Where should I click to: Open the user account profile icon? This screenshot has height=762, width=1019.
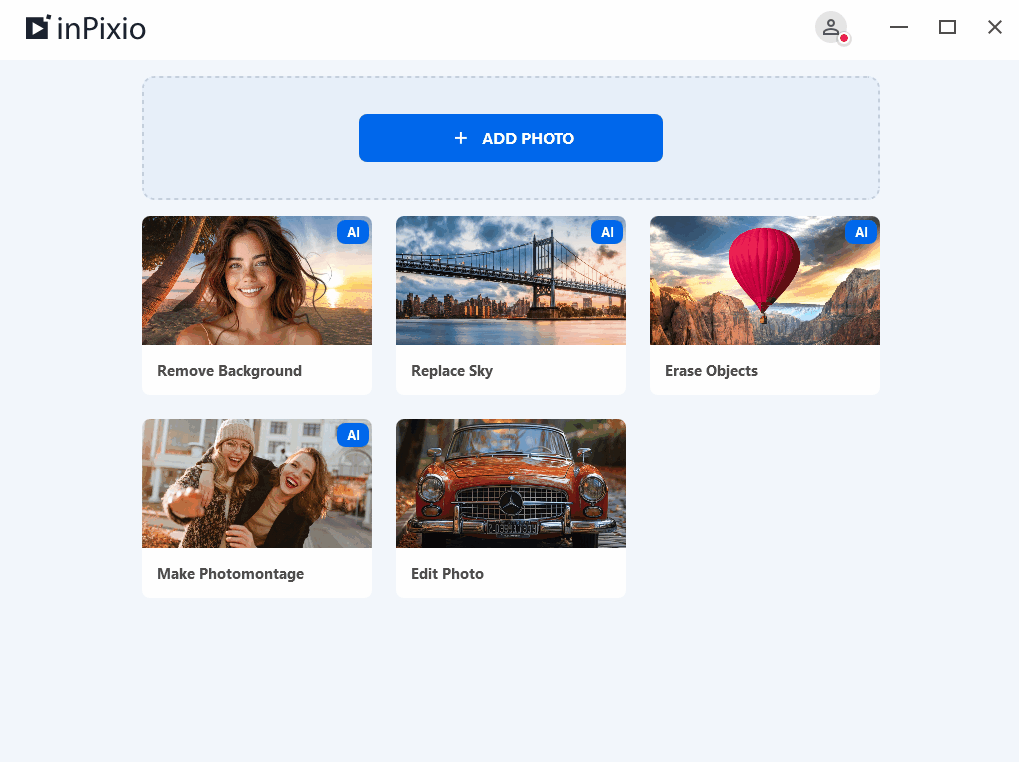831,28
